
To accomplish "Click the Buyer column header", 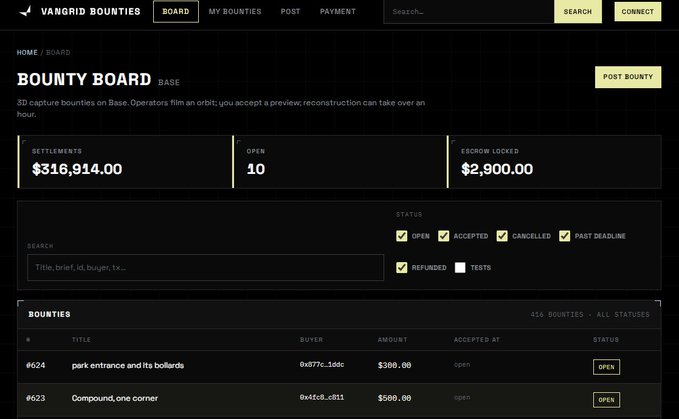I will (311, 340).
